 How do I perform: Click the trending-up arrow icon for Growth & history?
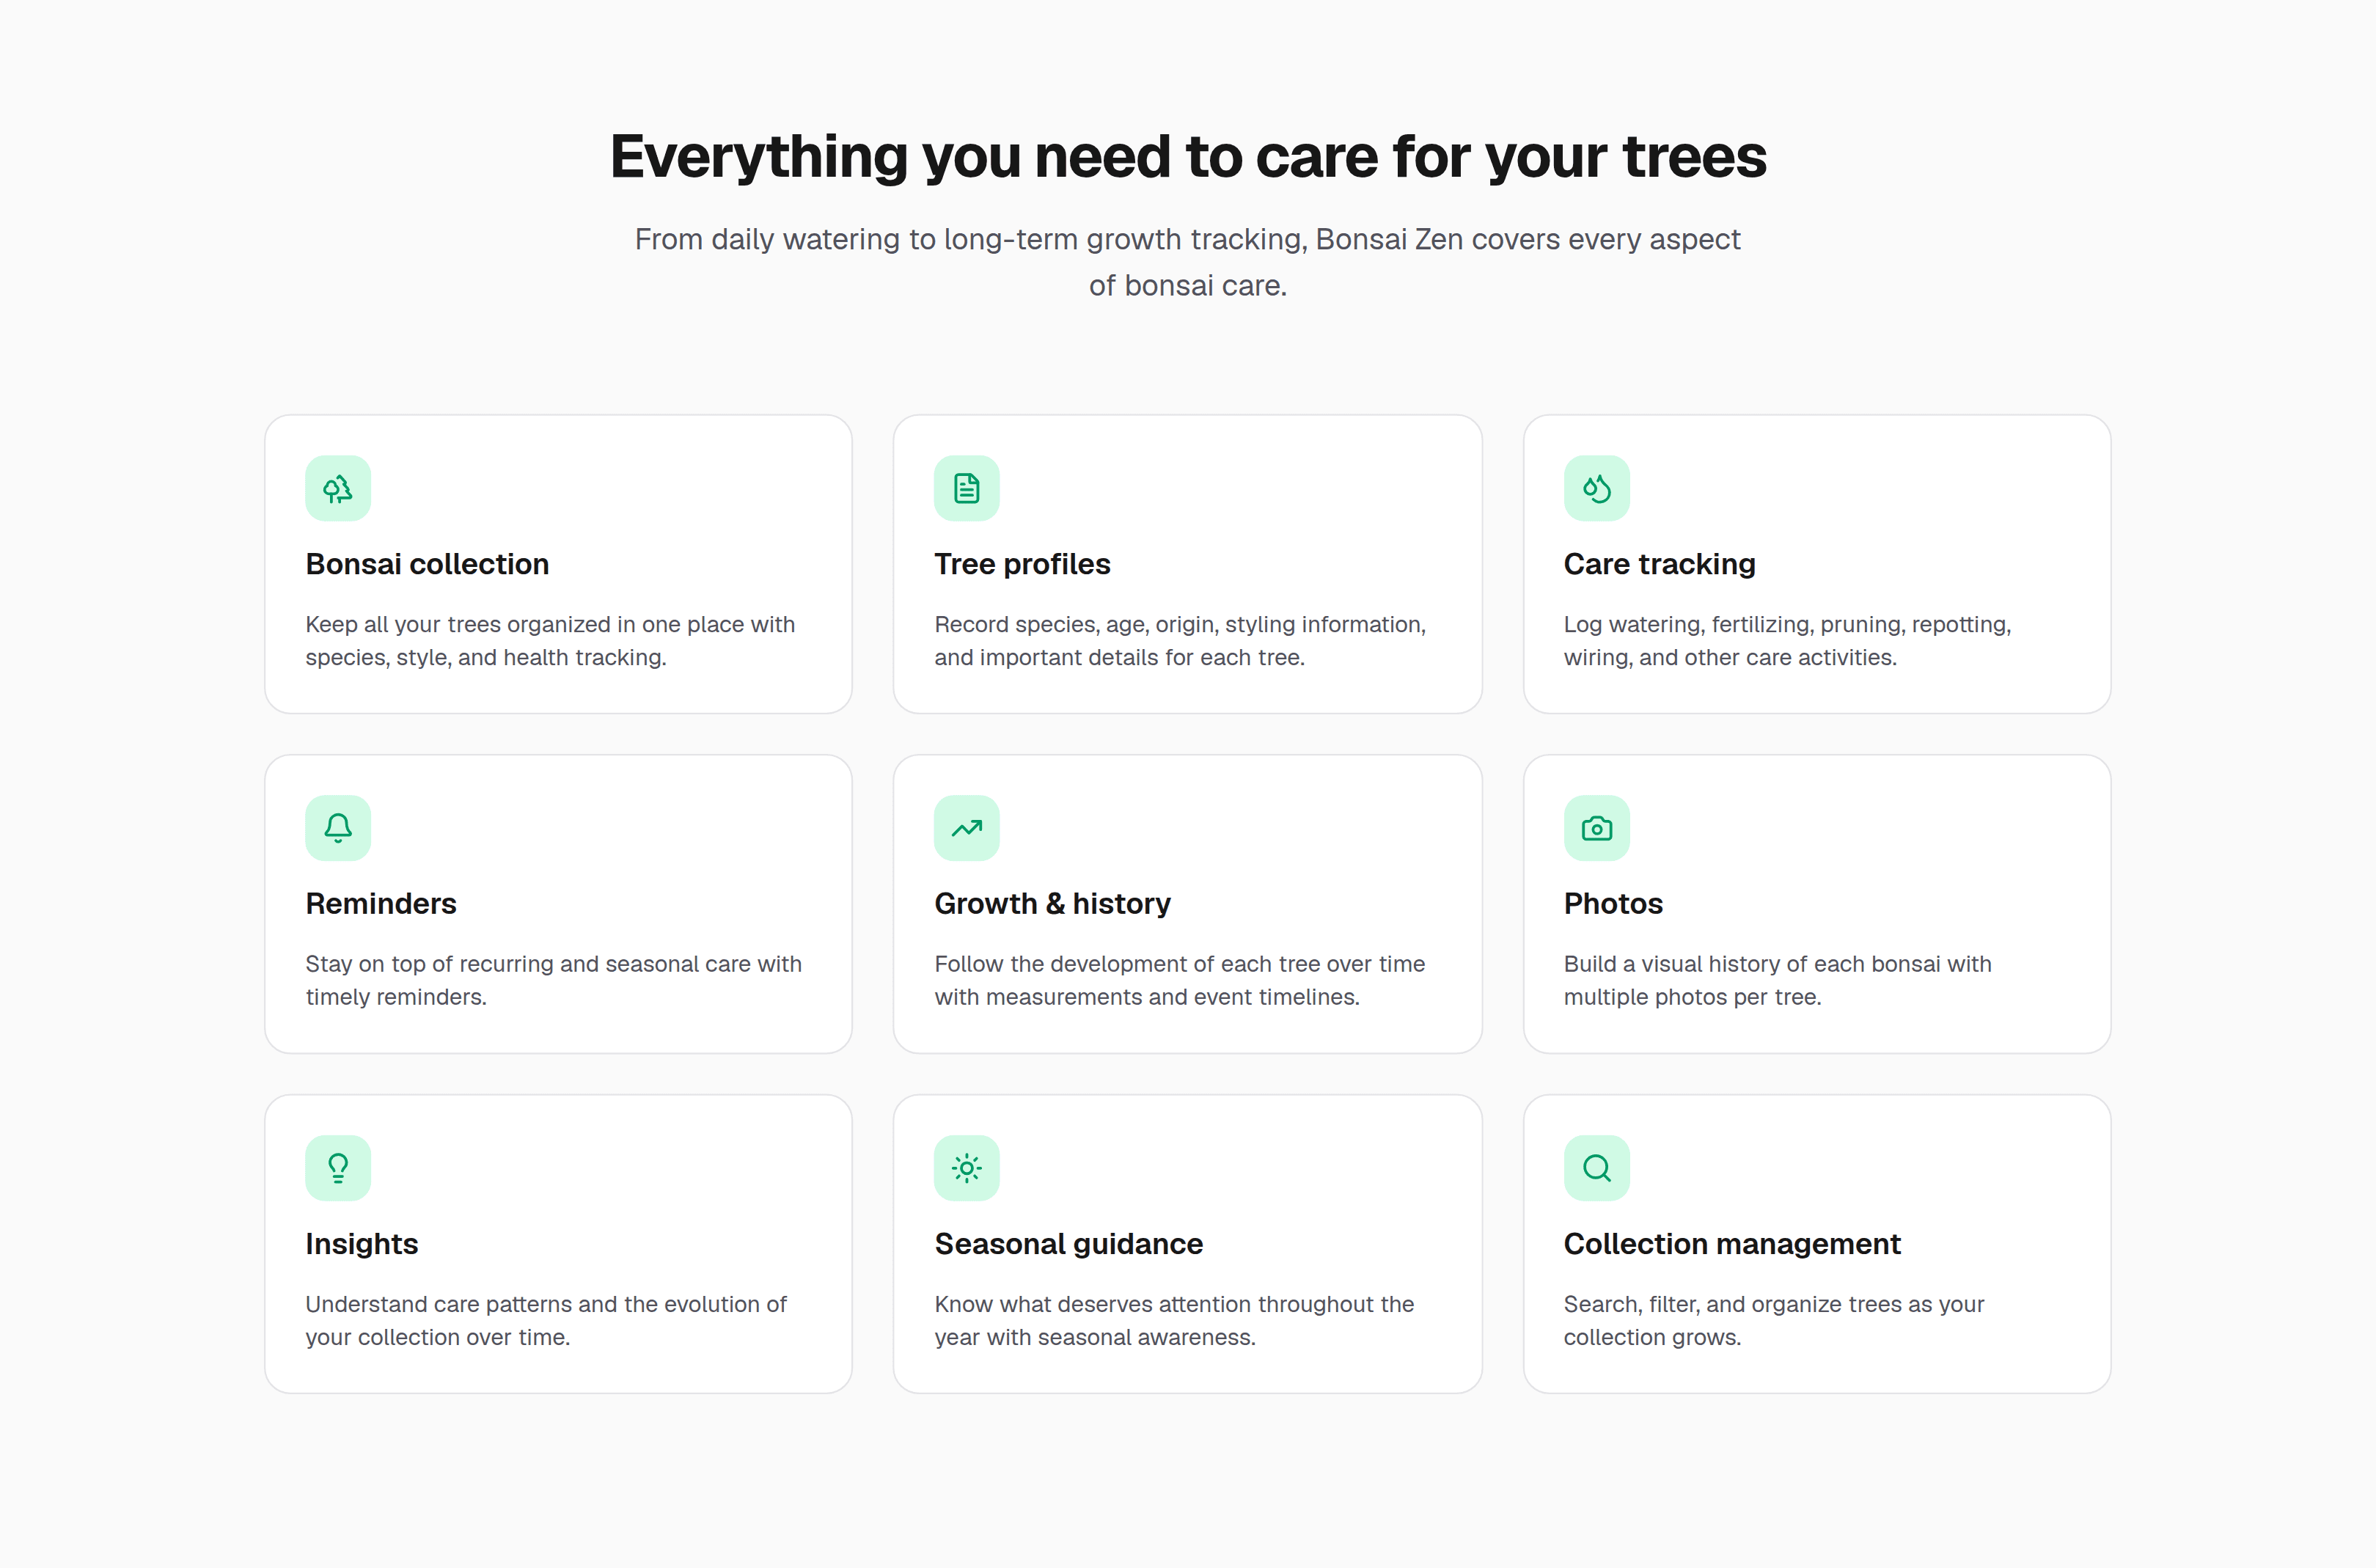pos(966,828)
